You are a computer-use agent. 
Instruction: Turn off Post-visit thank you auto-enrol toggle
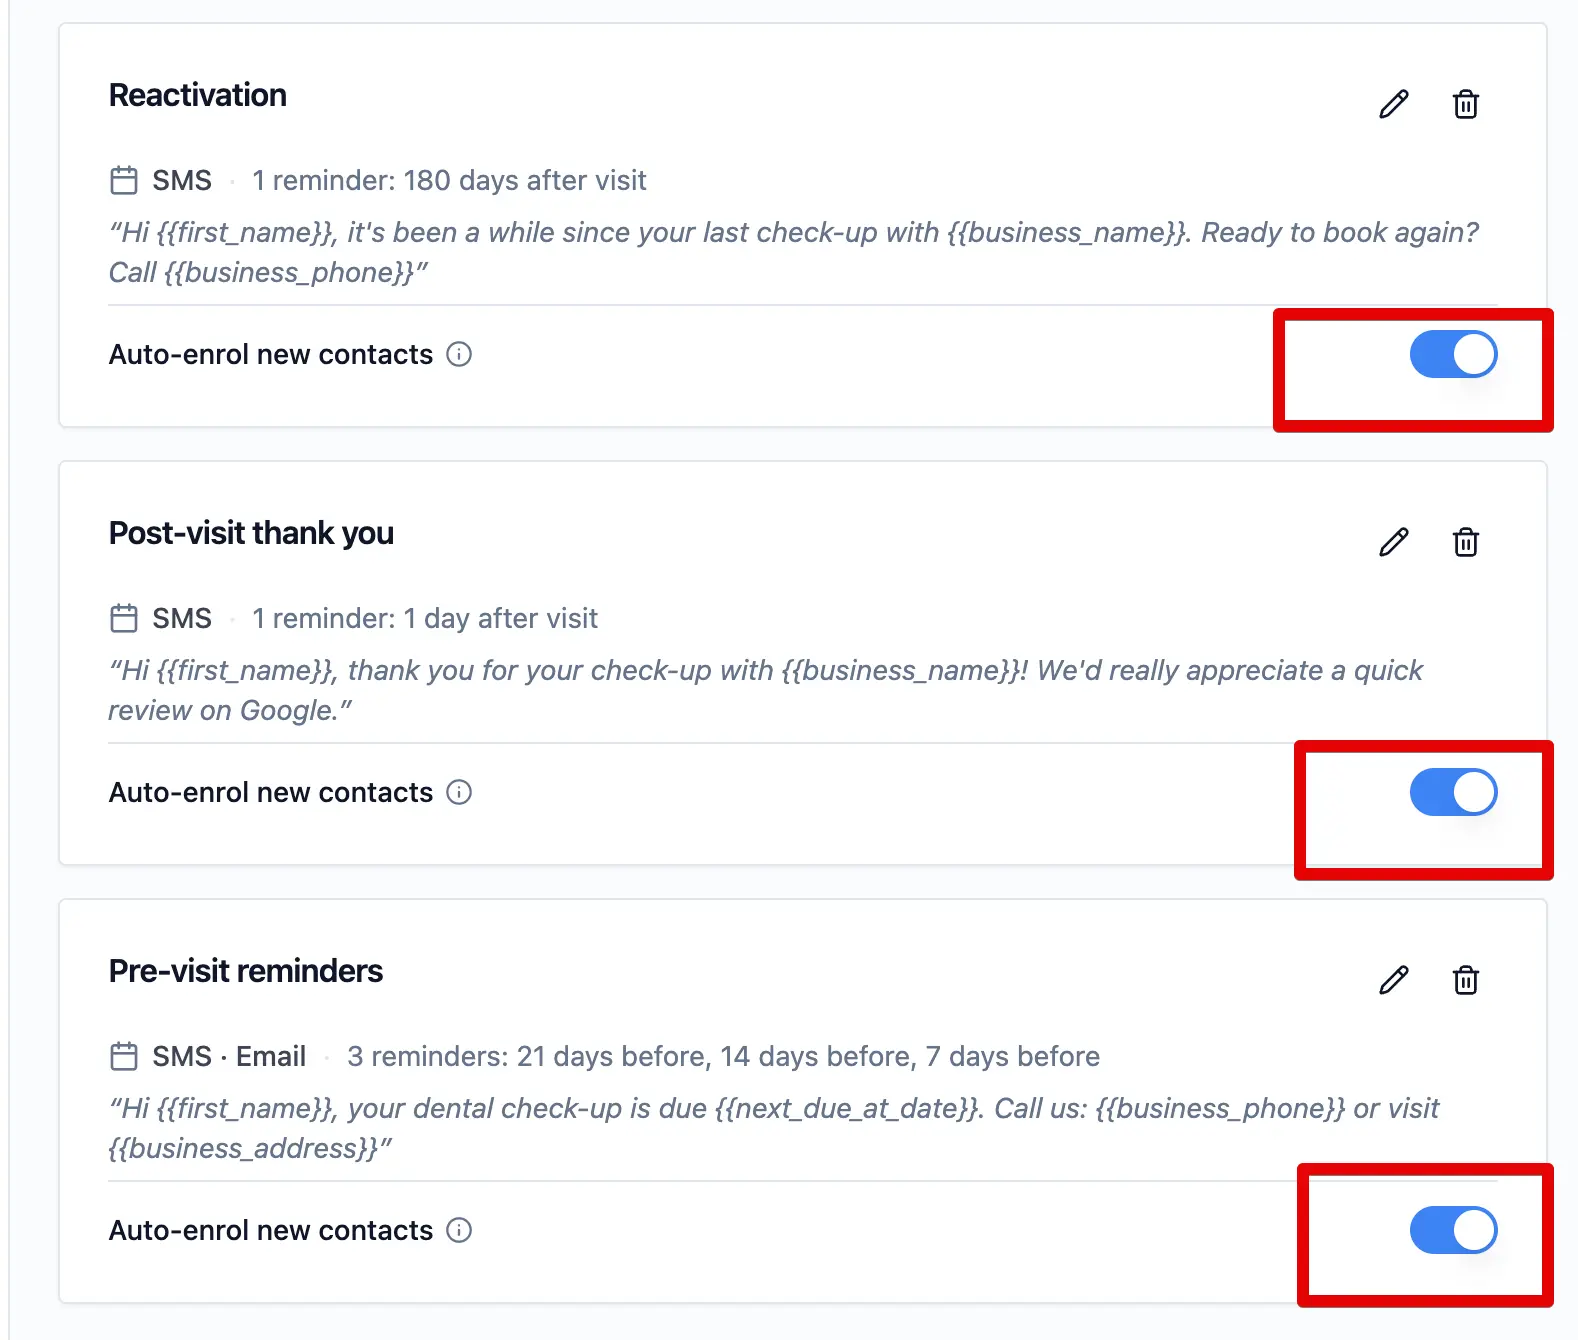coord(1453,792)
